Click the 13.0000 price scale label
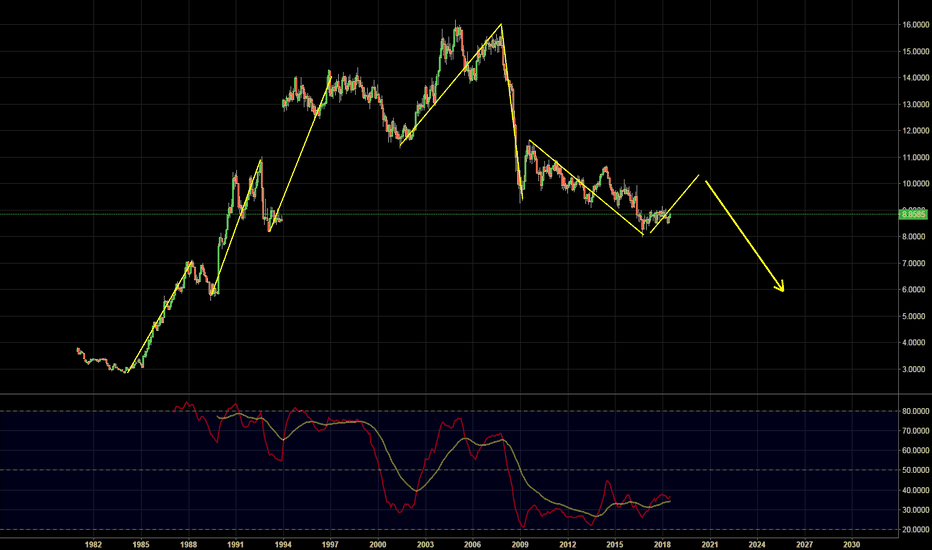Screen dimensions: 932x550 point(915,105)
